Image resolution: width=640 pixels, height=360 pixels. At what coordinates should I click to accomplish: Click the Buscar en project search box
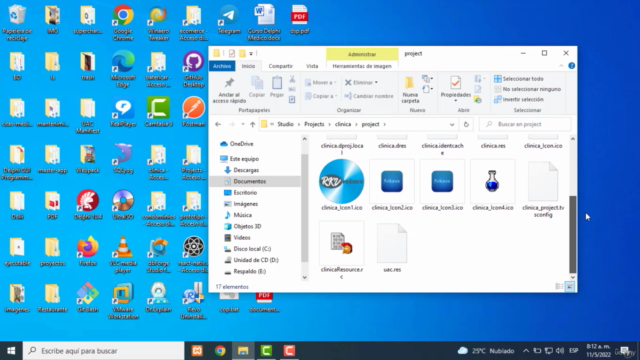525,124
